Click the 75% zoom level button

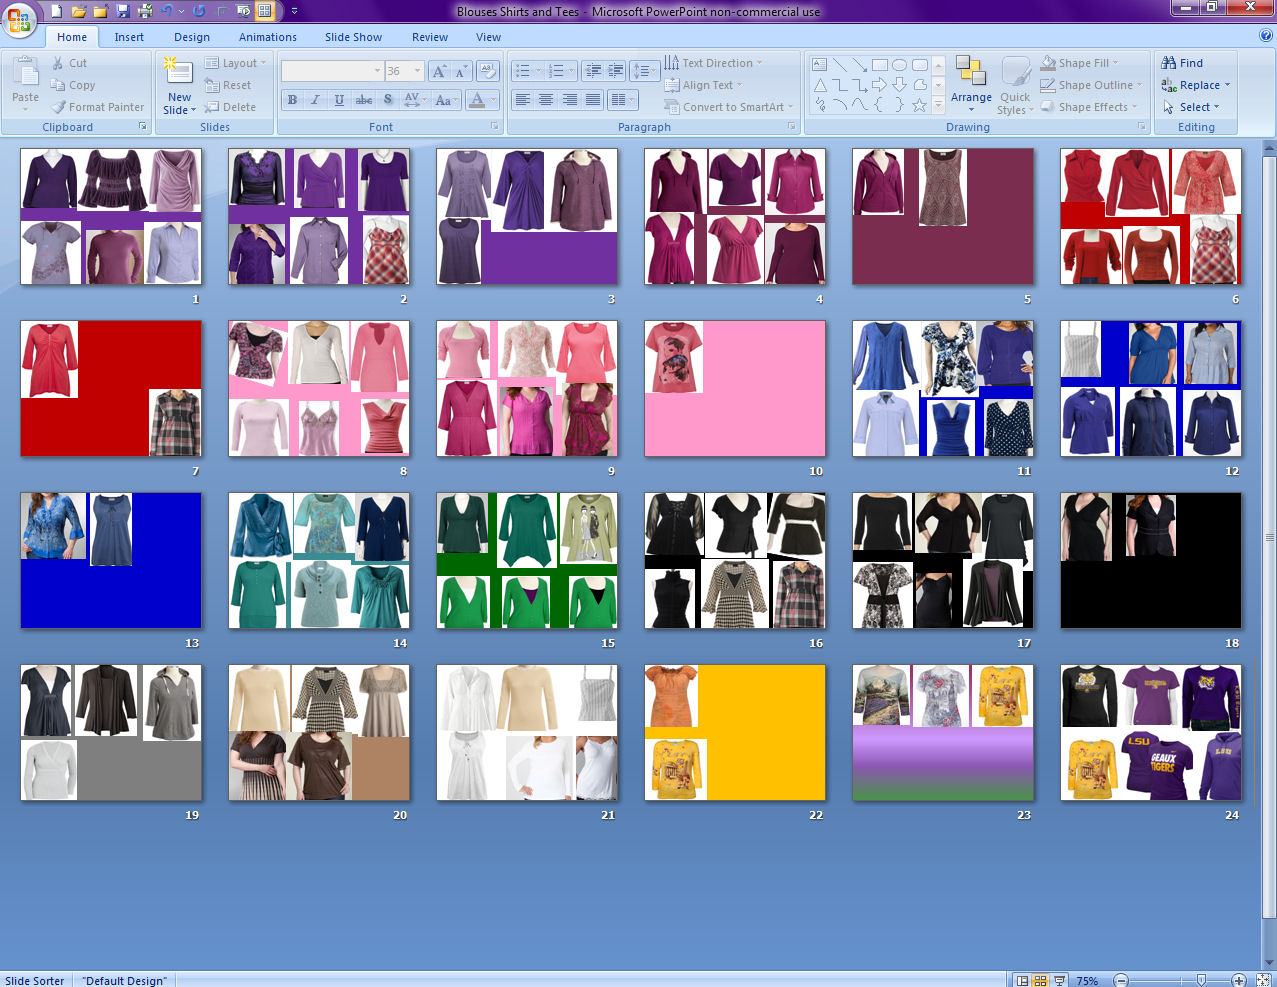[x=1087, y=980]
